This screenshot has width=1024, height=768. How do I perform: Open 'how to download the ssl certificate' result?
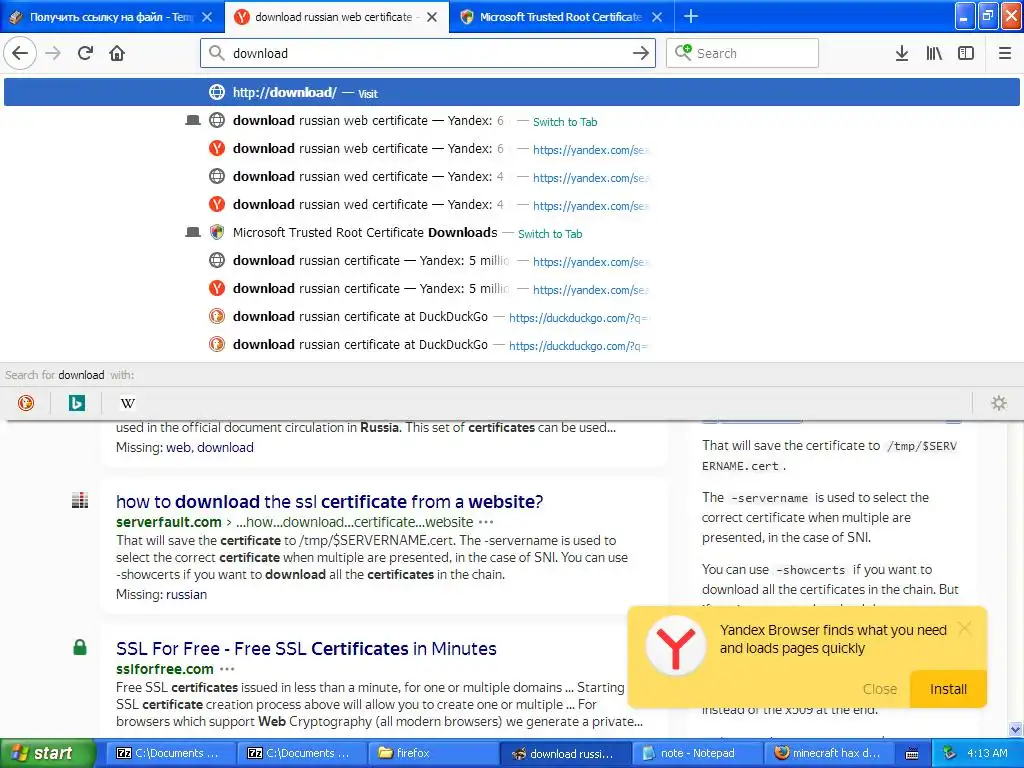329,502
